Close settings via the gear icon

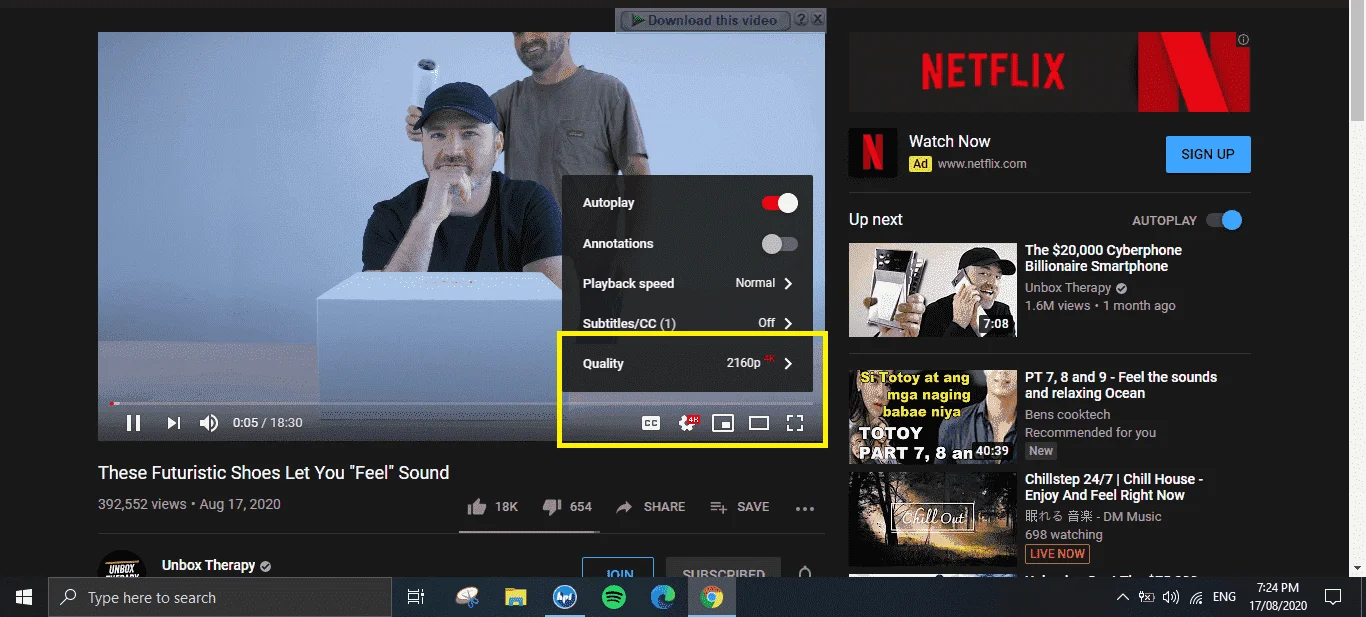pyautogui.click(x=688, y=423)
